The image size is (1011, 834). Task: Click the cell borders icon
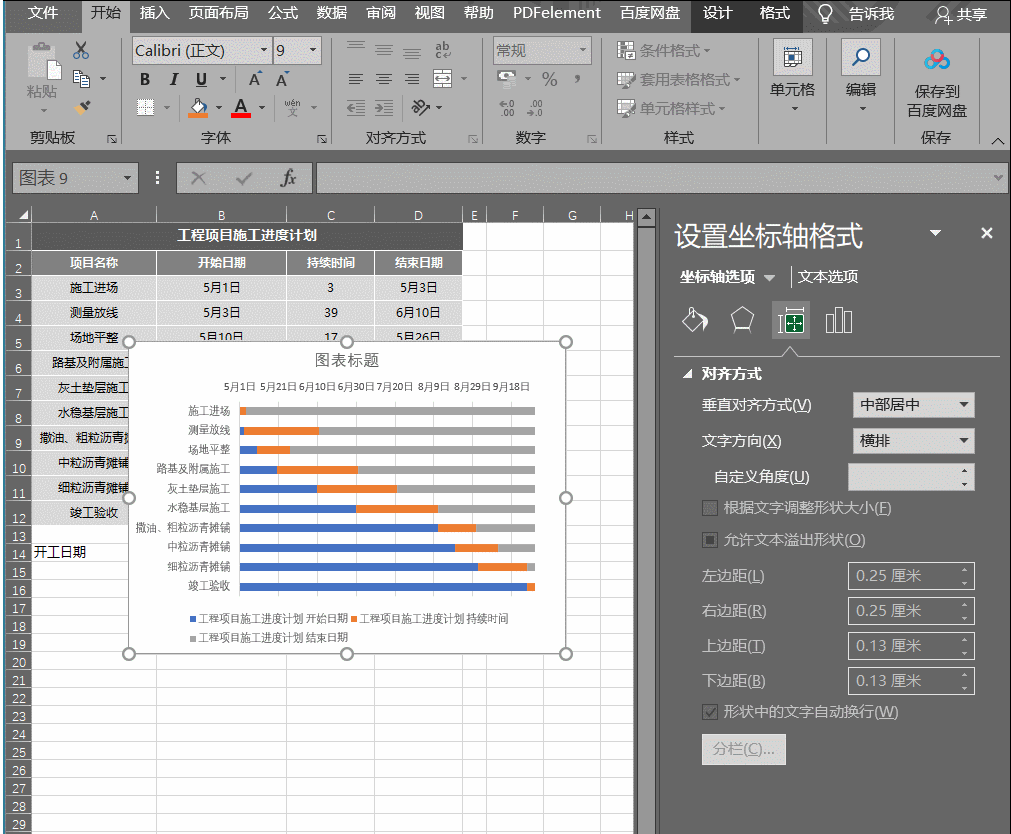[x=146, y=107]
